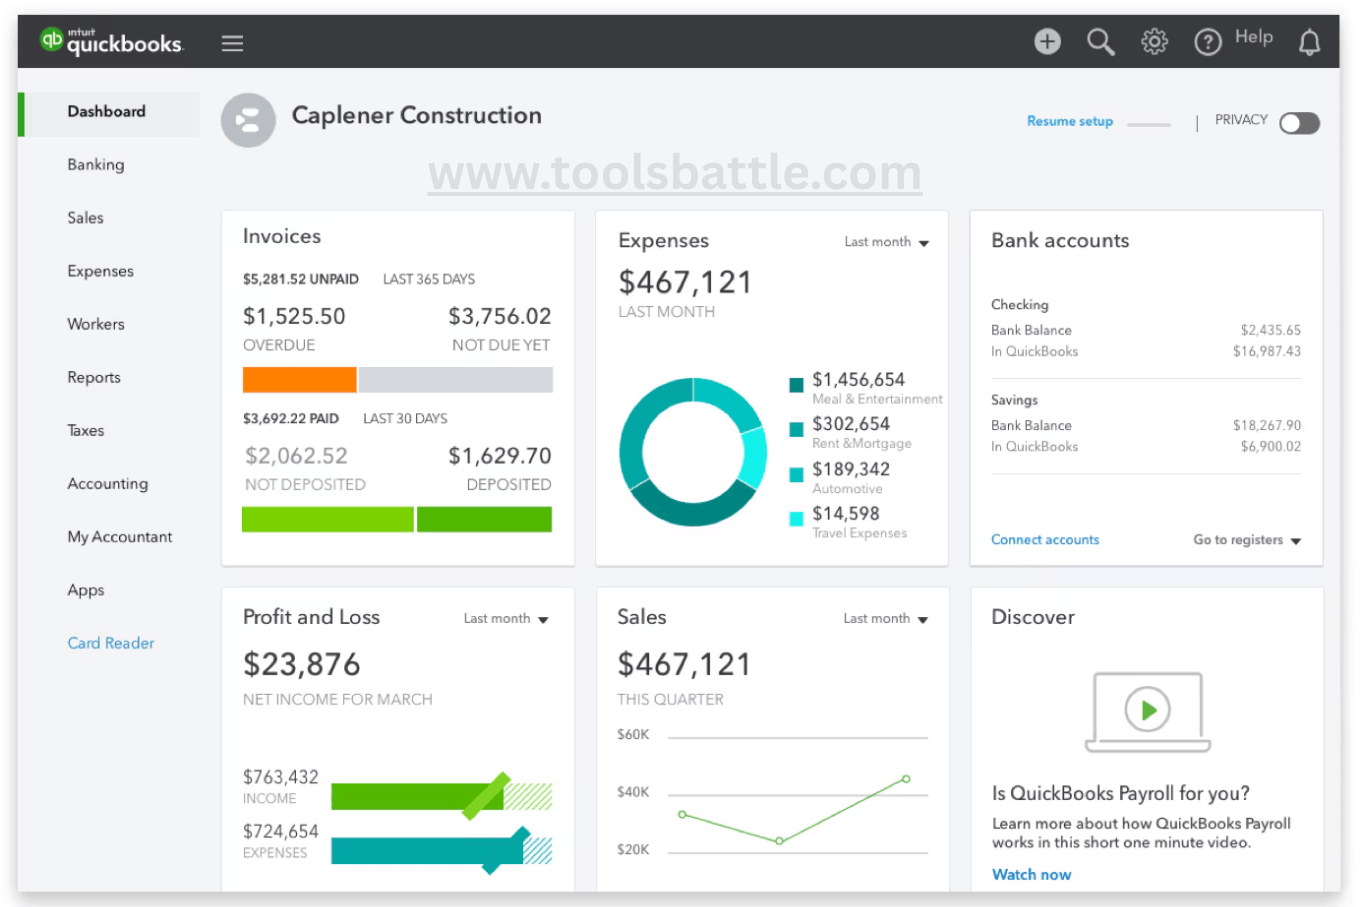
Task: Toggle the Privacy switch
Action: pyautogui.click(x=1299, y=122)
